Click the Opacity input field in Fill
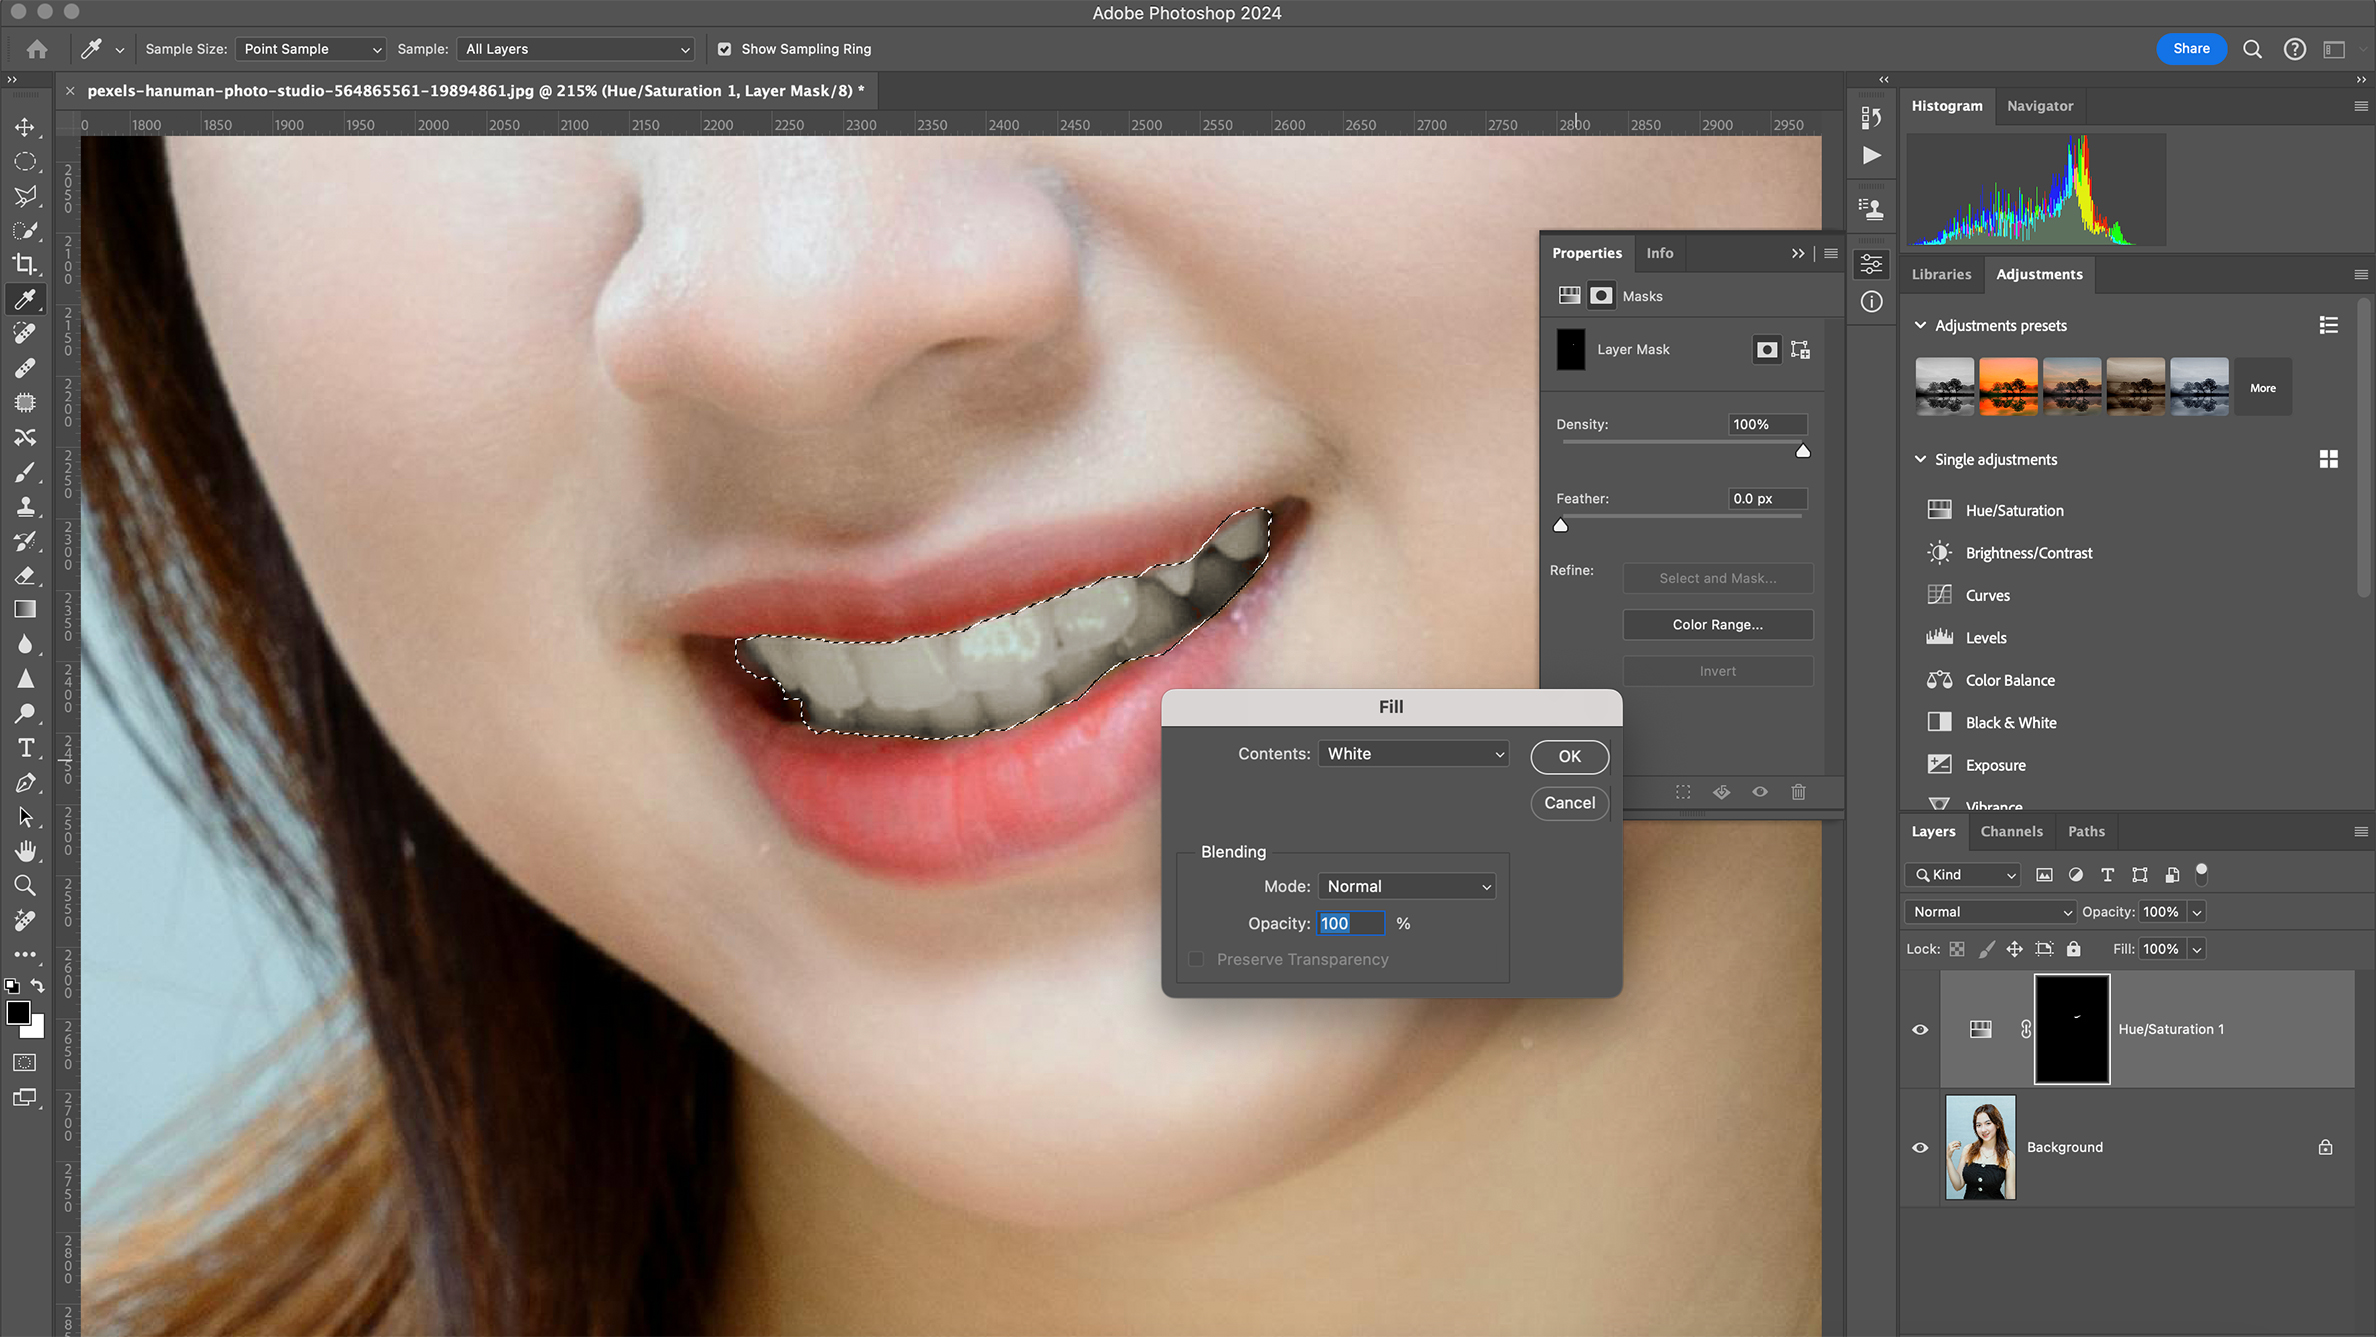 [x=1350, y=923]
